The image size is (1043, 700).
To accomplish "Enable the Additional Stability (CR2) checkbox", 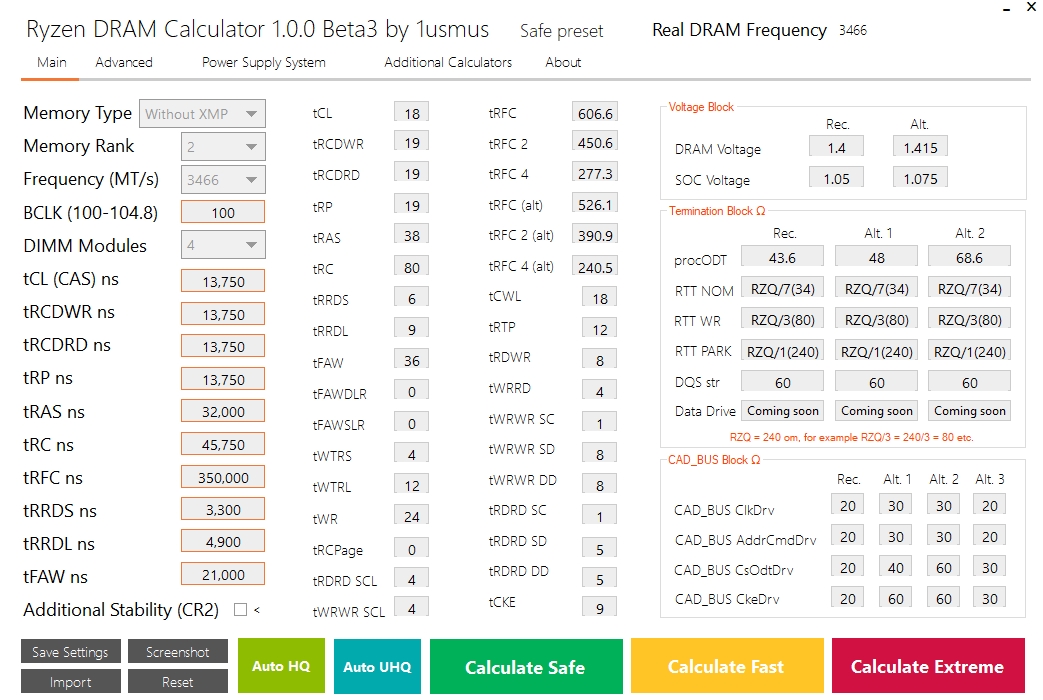I will click(241, 610).
